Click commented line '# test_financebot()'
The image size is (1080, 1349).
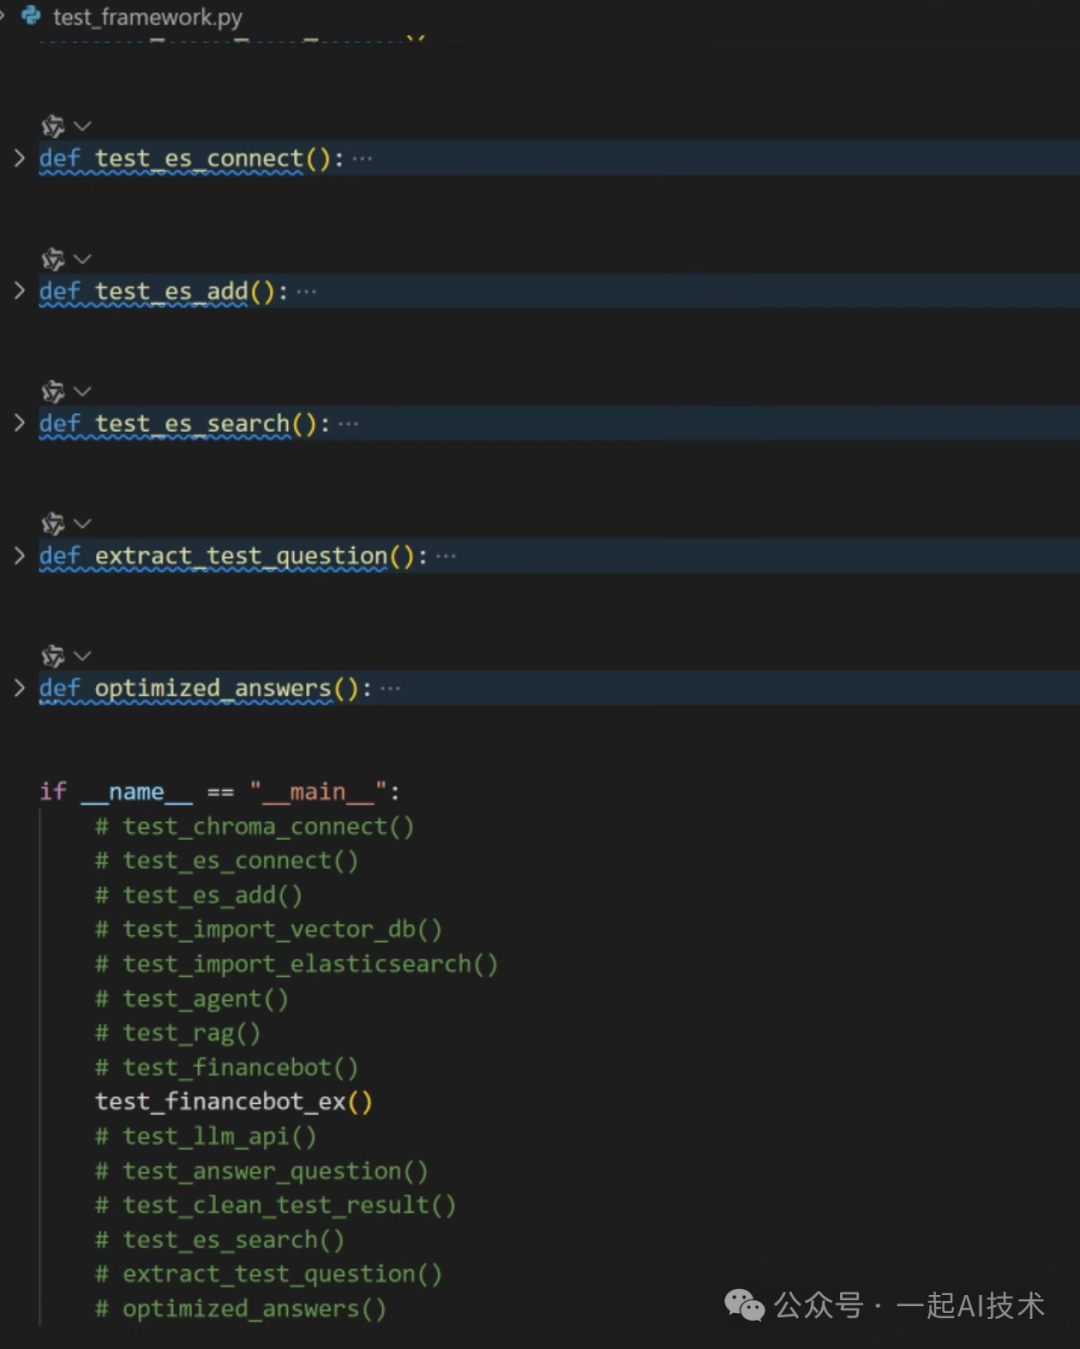click(x=226, y=1068)
